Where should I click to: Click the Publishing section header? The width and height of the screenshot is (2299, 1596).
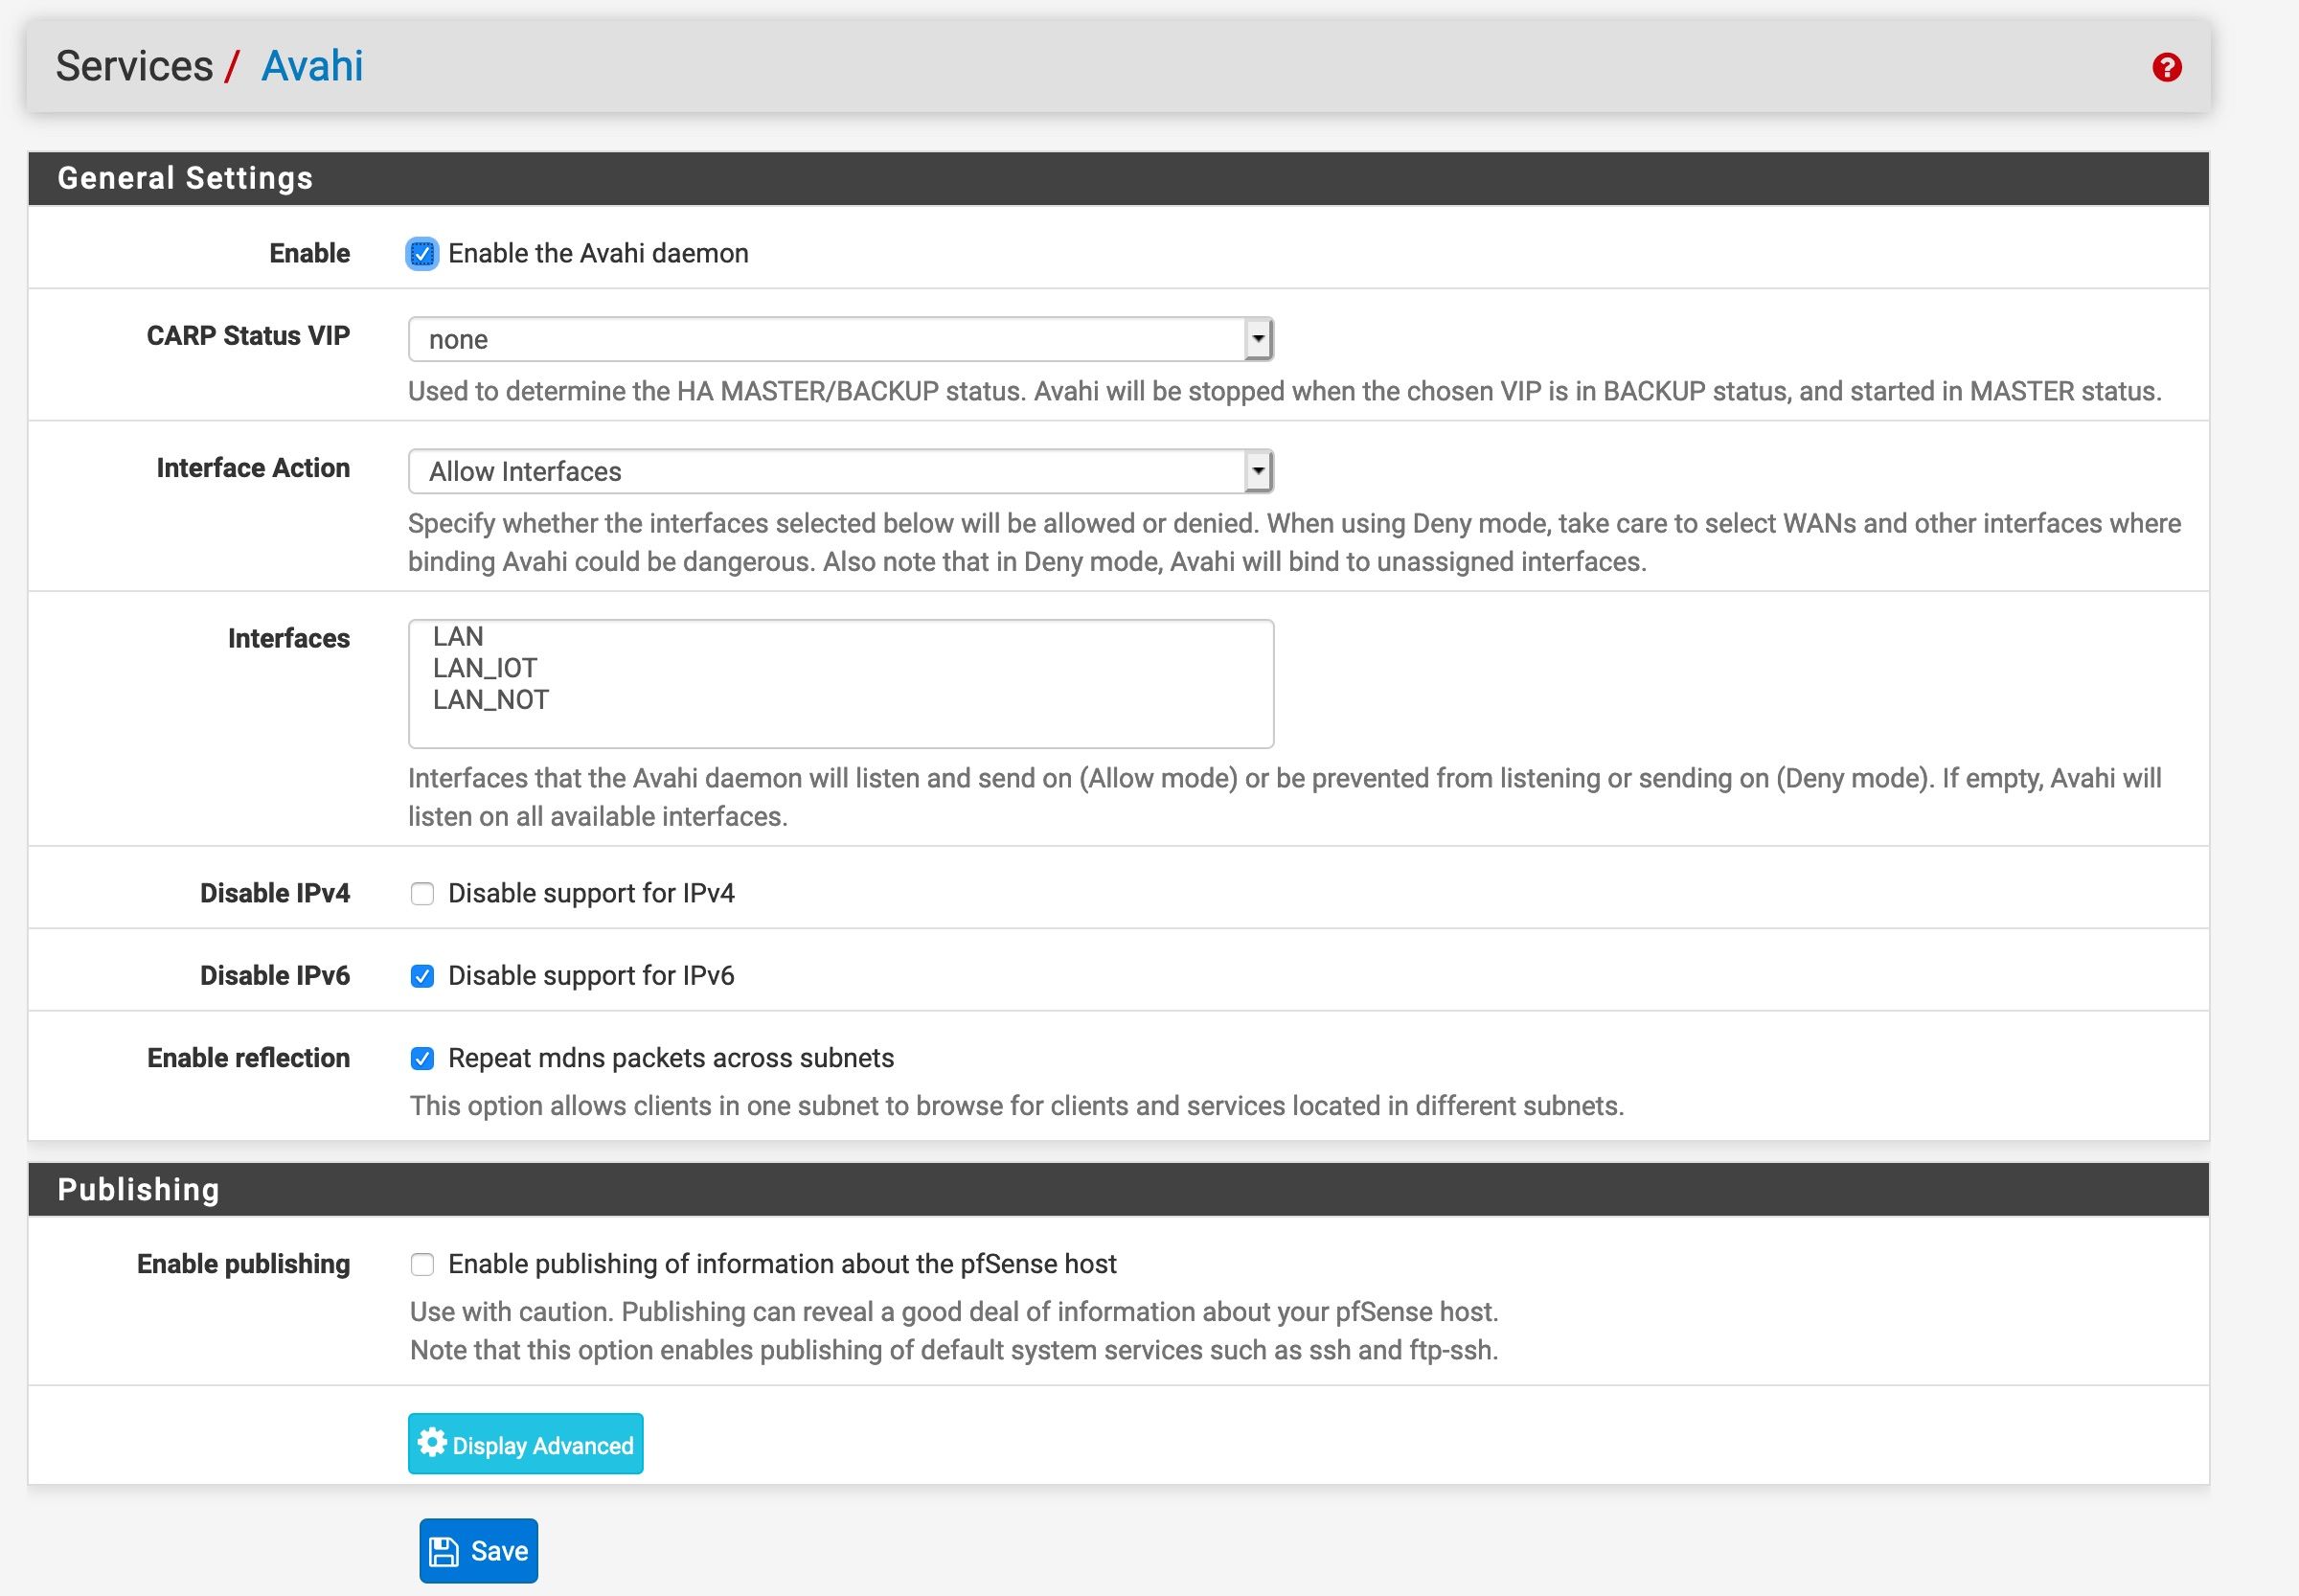(x=1118, y=1189)
